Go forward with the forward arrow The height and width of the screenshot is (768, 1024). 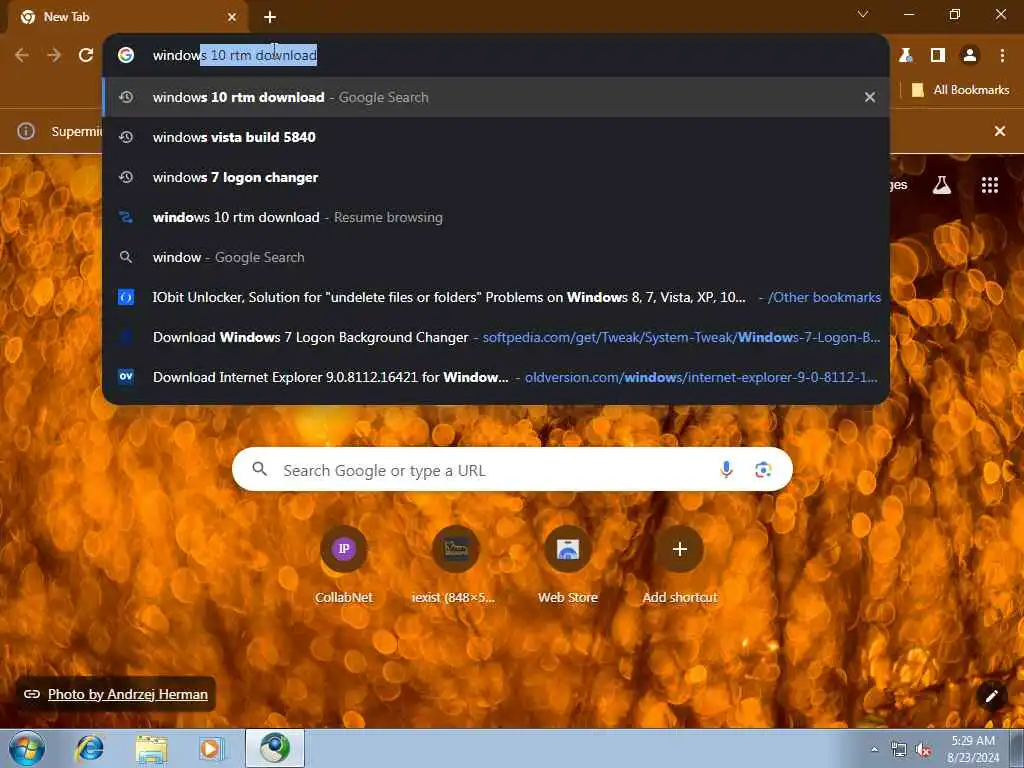click(54, 56)
